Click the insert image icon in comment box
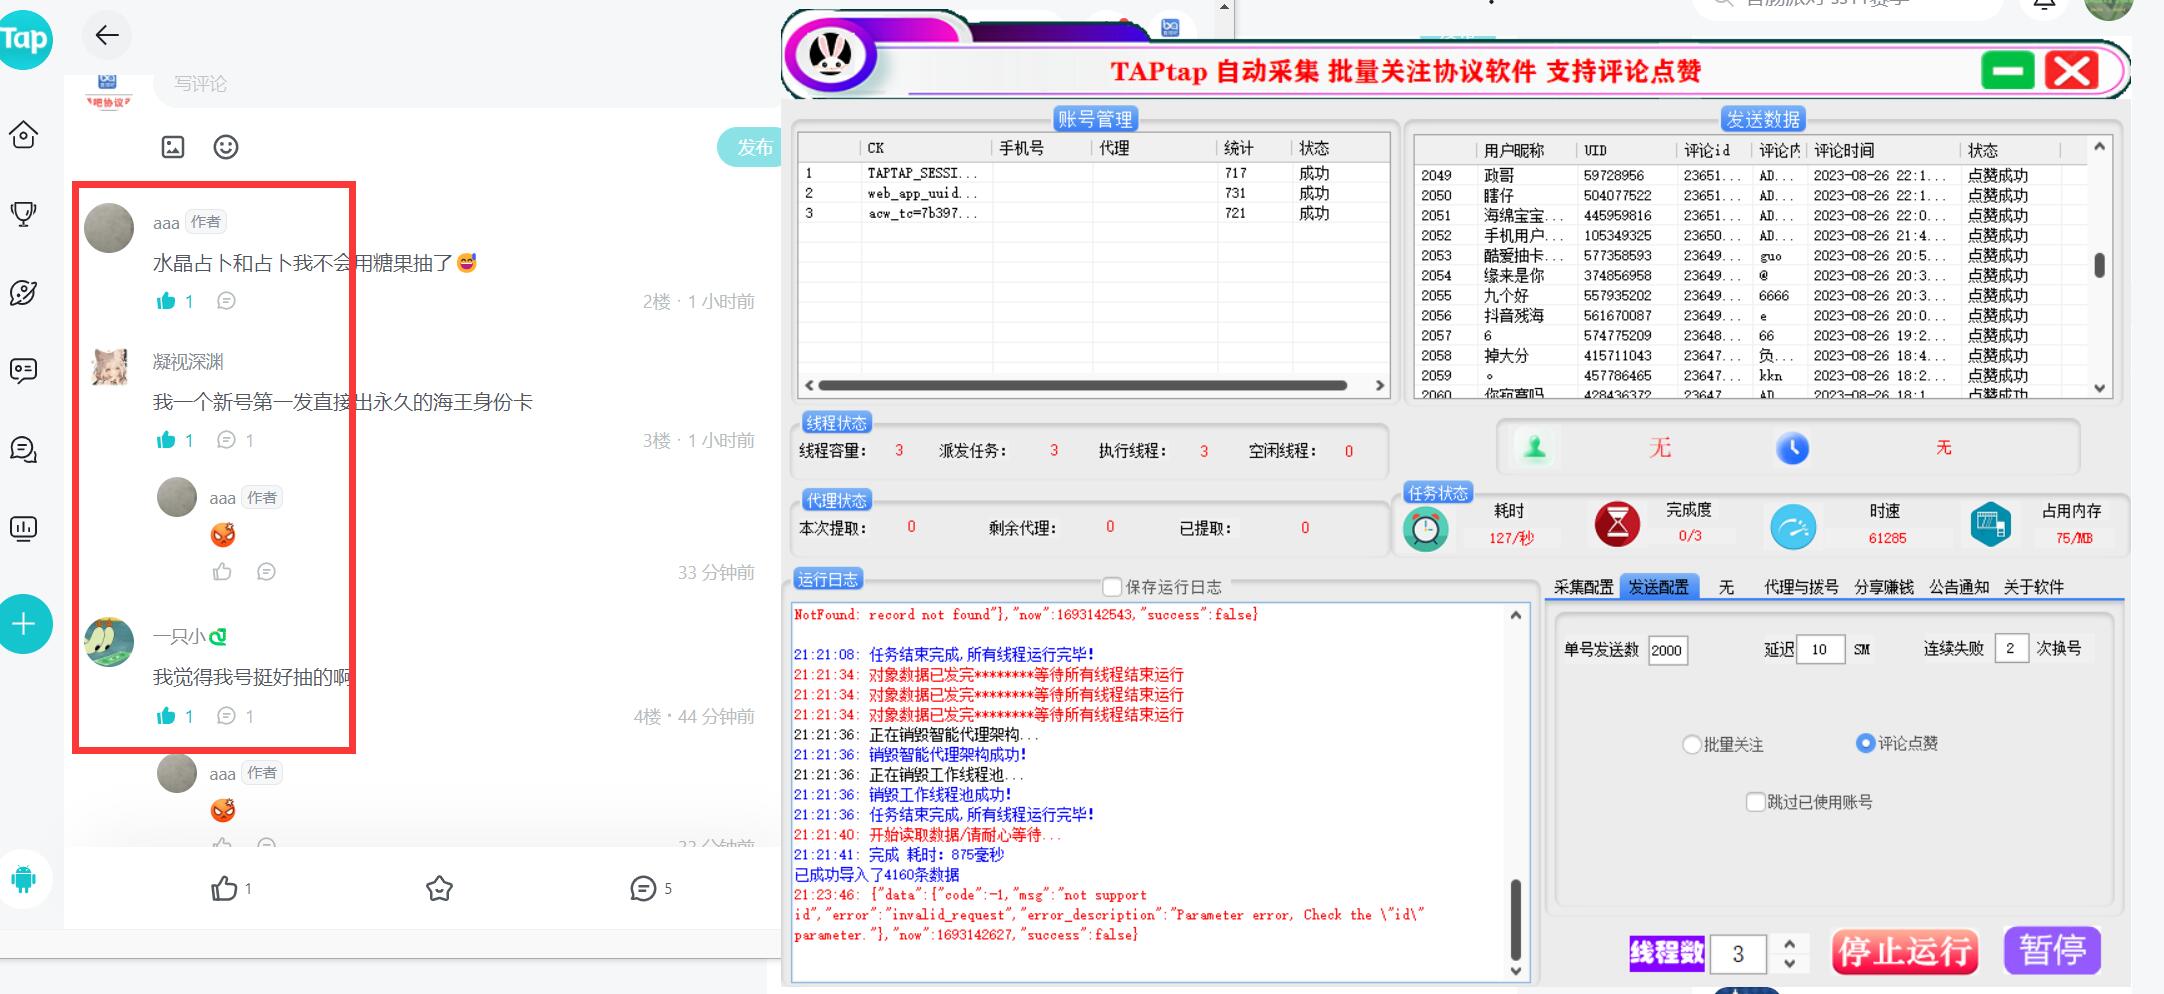 click(x=173, y=147)
